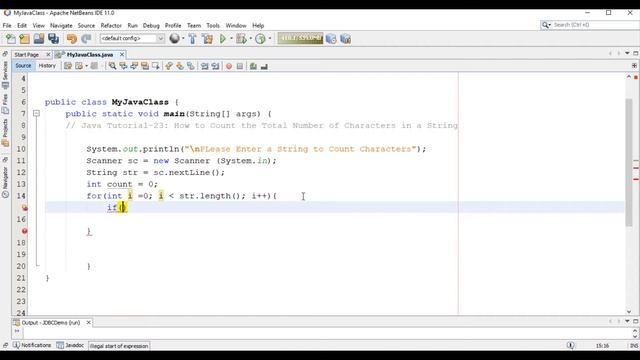Click the Clean and Build Project icon

(207, 39)
